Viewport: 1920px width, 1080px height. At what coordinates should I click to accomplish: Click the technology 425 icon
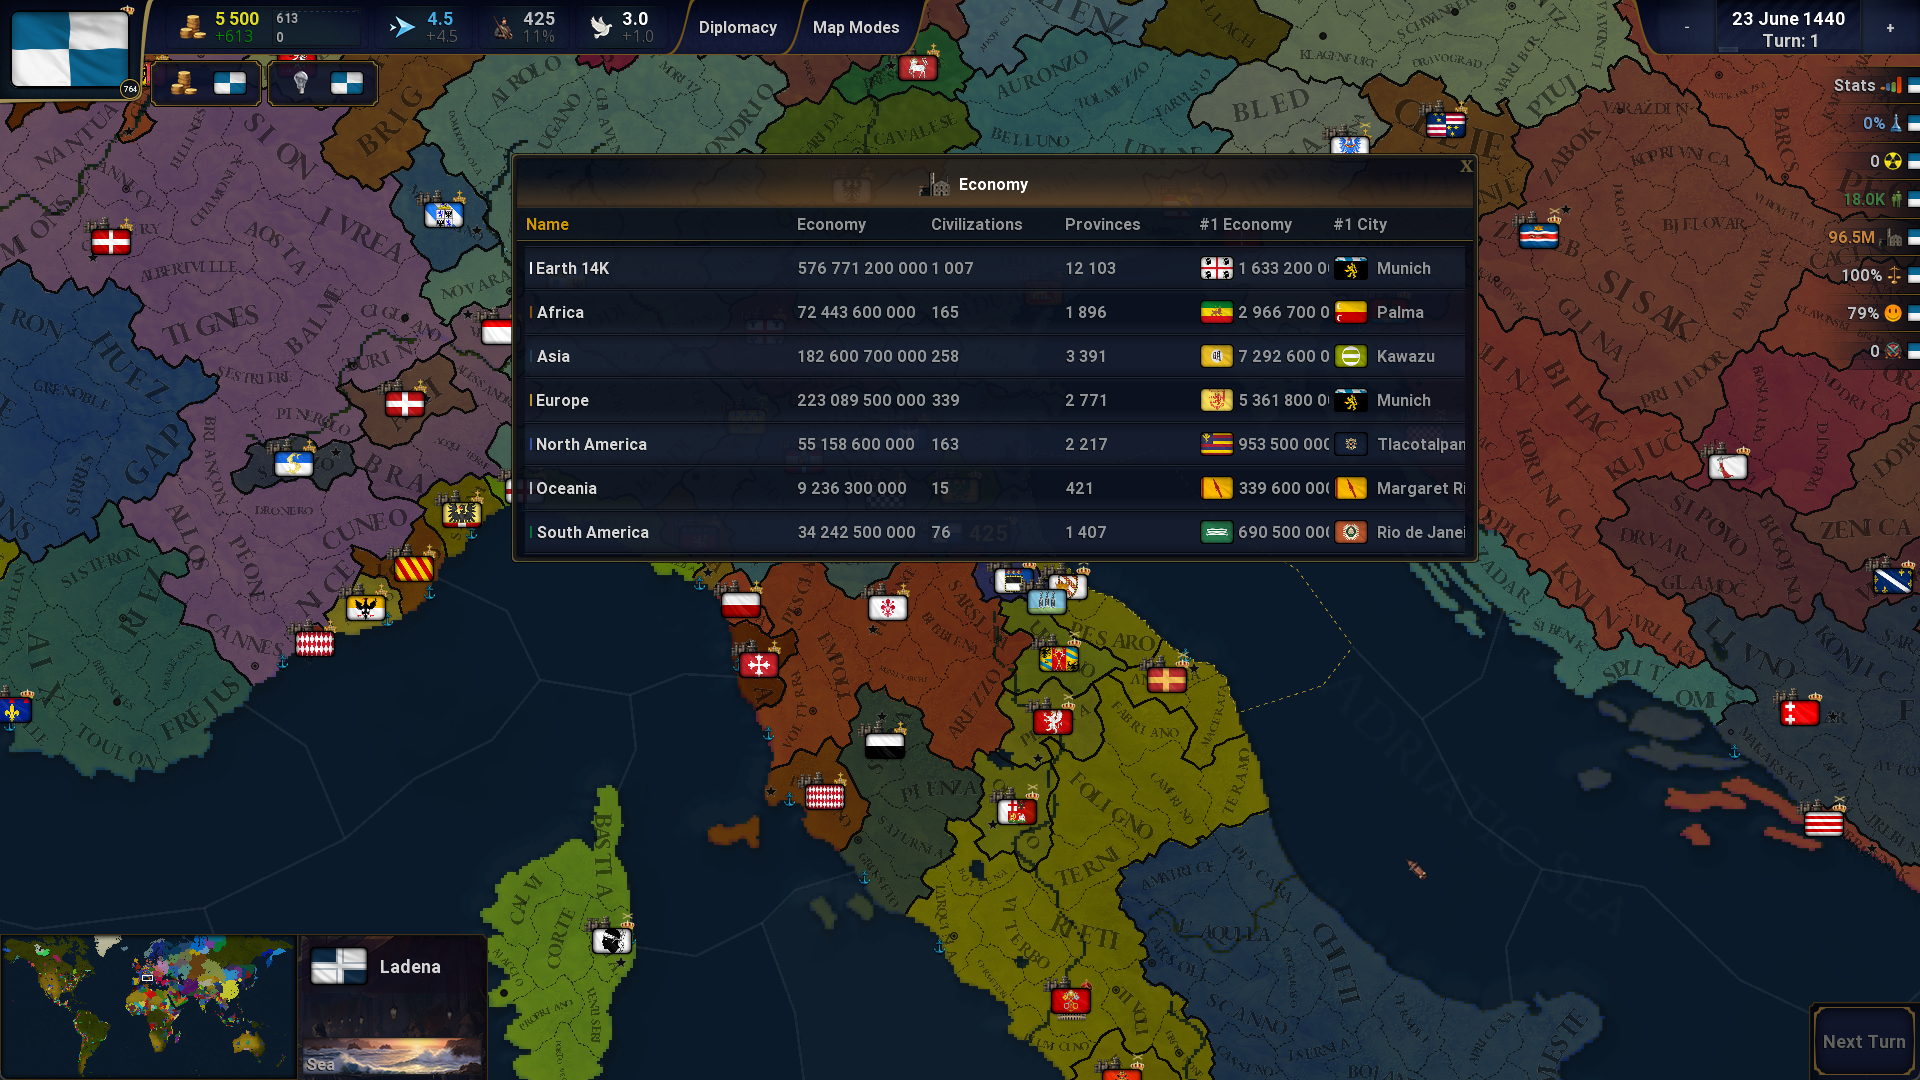pyautogui.click(x=502, y=28)
